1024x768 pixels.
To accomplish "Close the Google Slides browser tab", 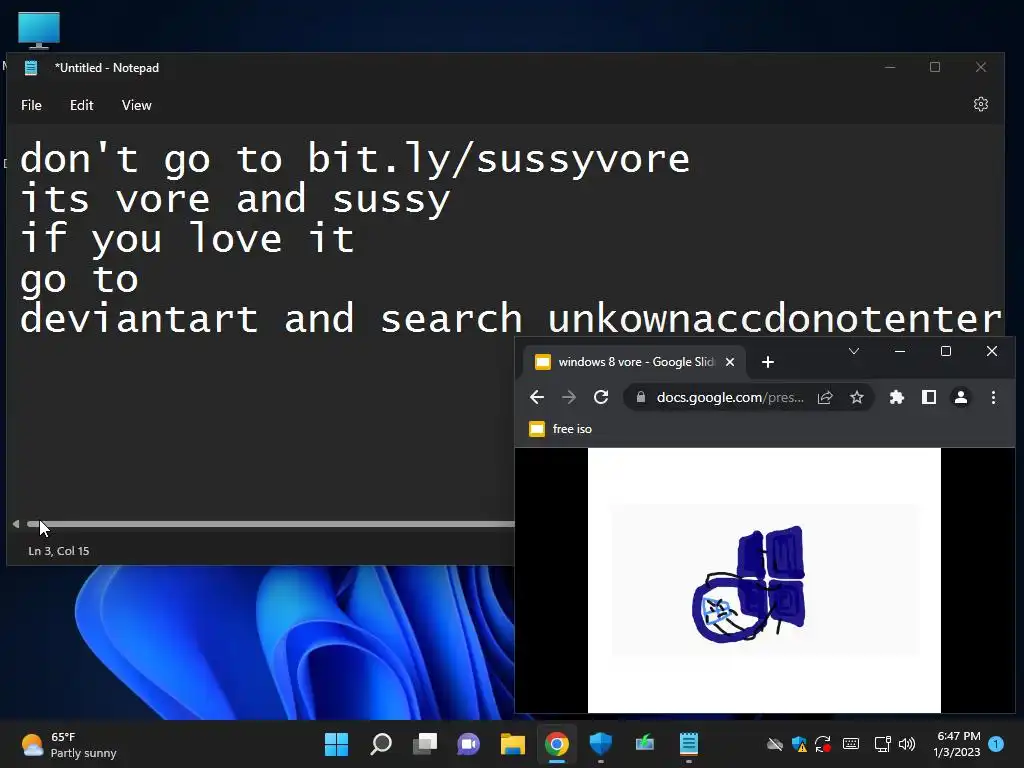I will (x=730, y=362).
